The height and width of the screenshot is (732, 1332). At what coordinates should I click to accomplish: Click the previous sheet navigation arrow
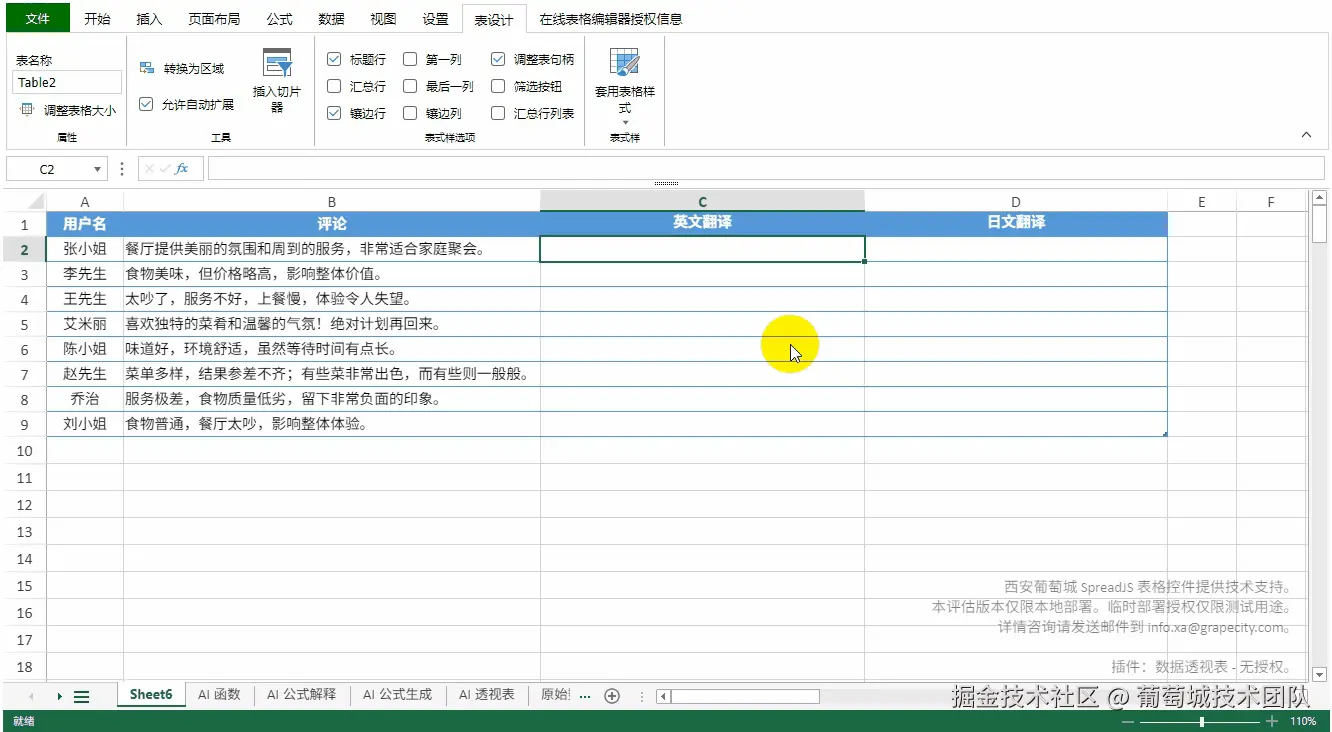(31, 696)
